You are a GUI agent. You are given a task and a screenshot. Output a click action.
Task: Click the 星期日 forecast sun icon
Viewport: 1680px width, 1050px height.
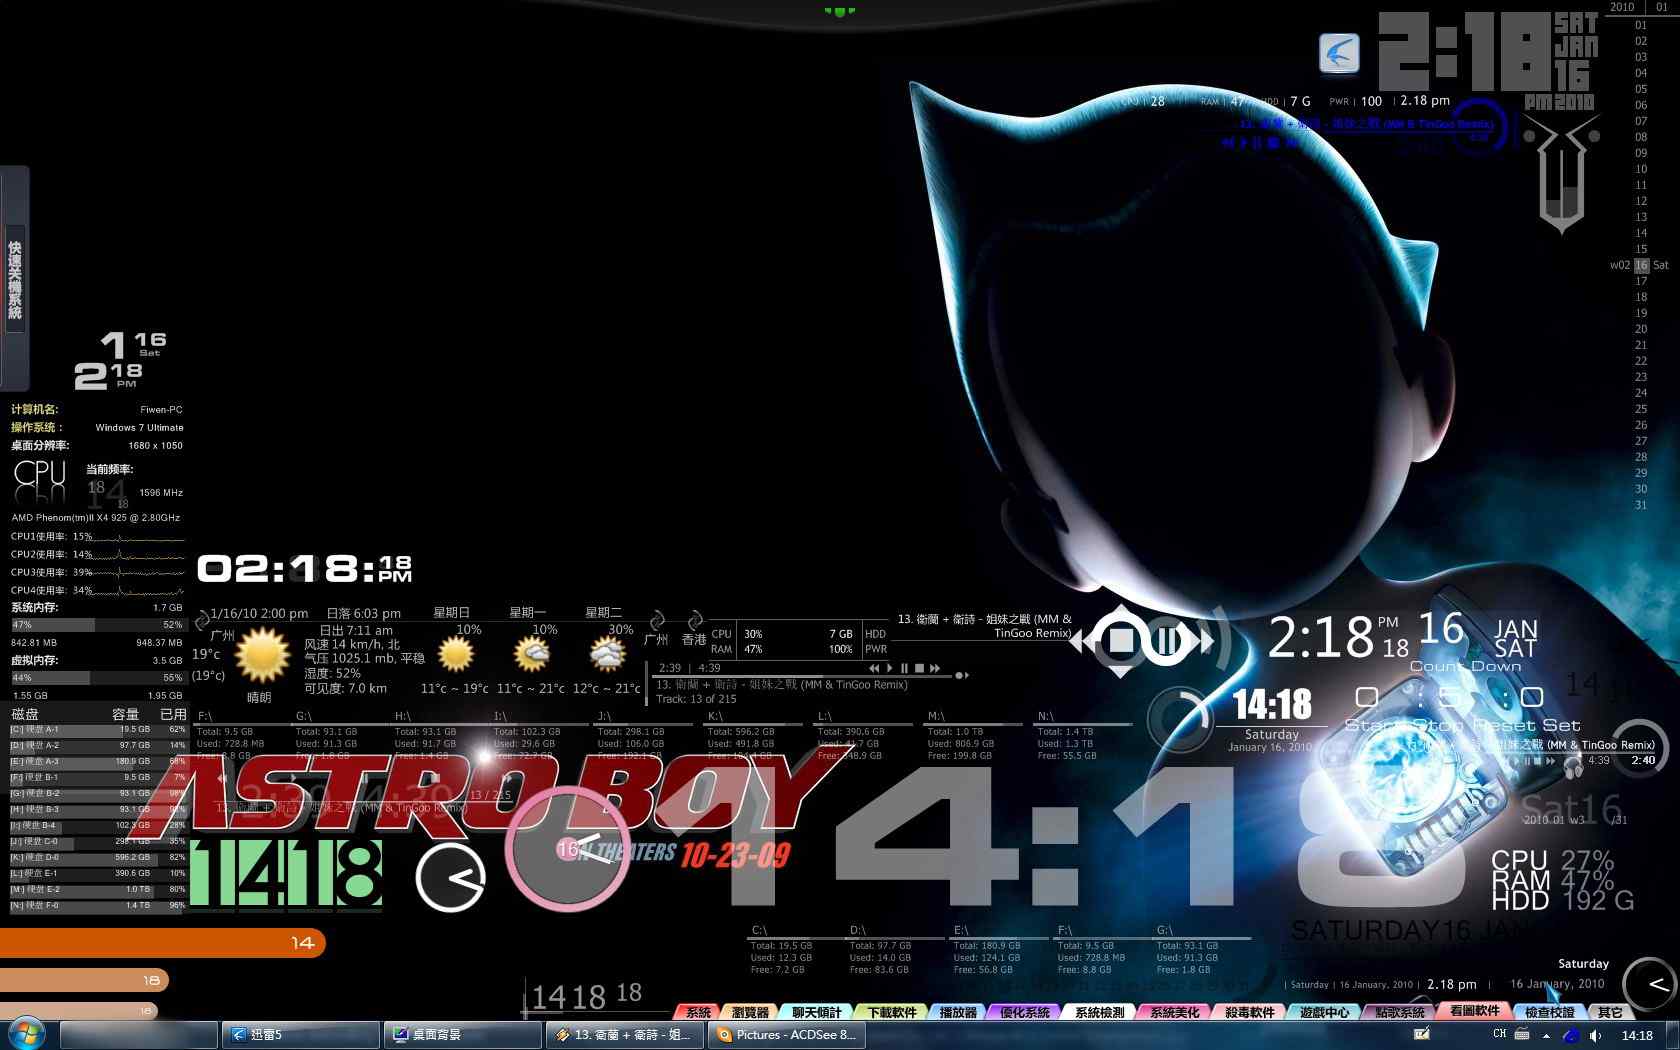pos(456,656)
